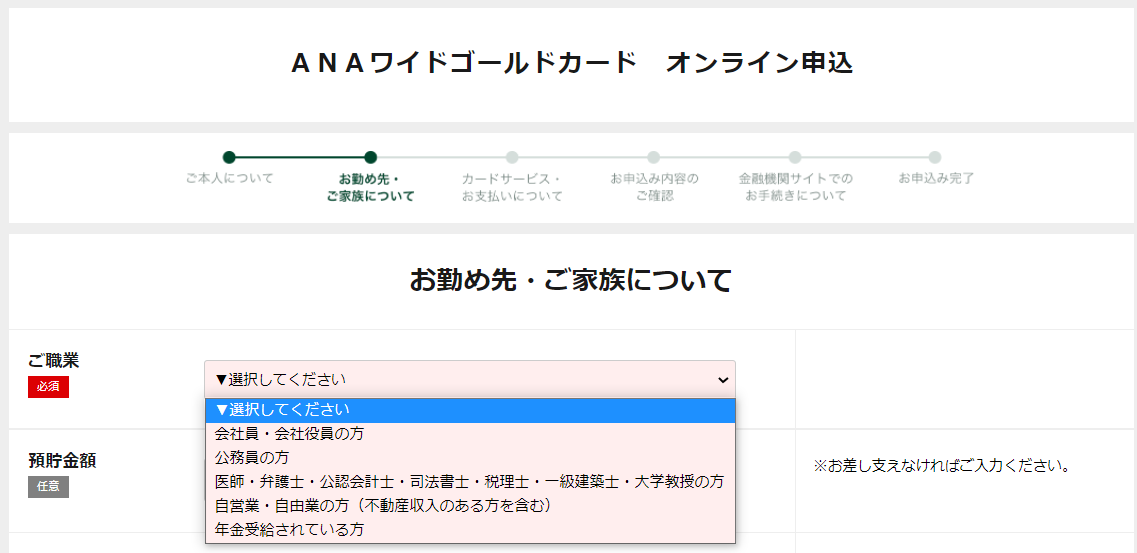Click the お申込み完了 step label
The width and height of the screenshot is (1137, 553).
coord(936,178)
